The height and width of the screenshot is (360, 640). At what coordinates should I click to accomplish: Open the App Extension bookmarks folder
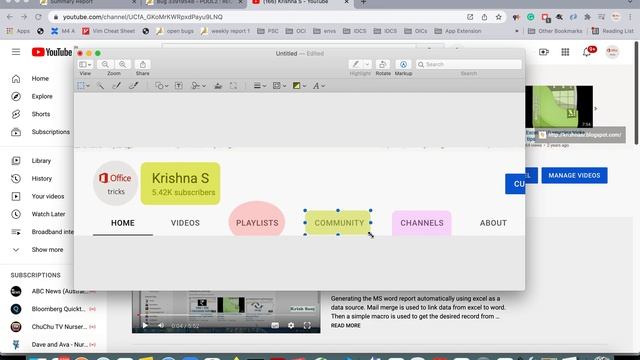[458, 31]
